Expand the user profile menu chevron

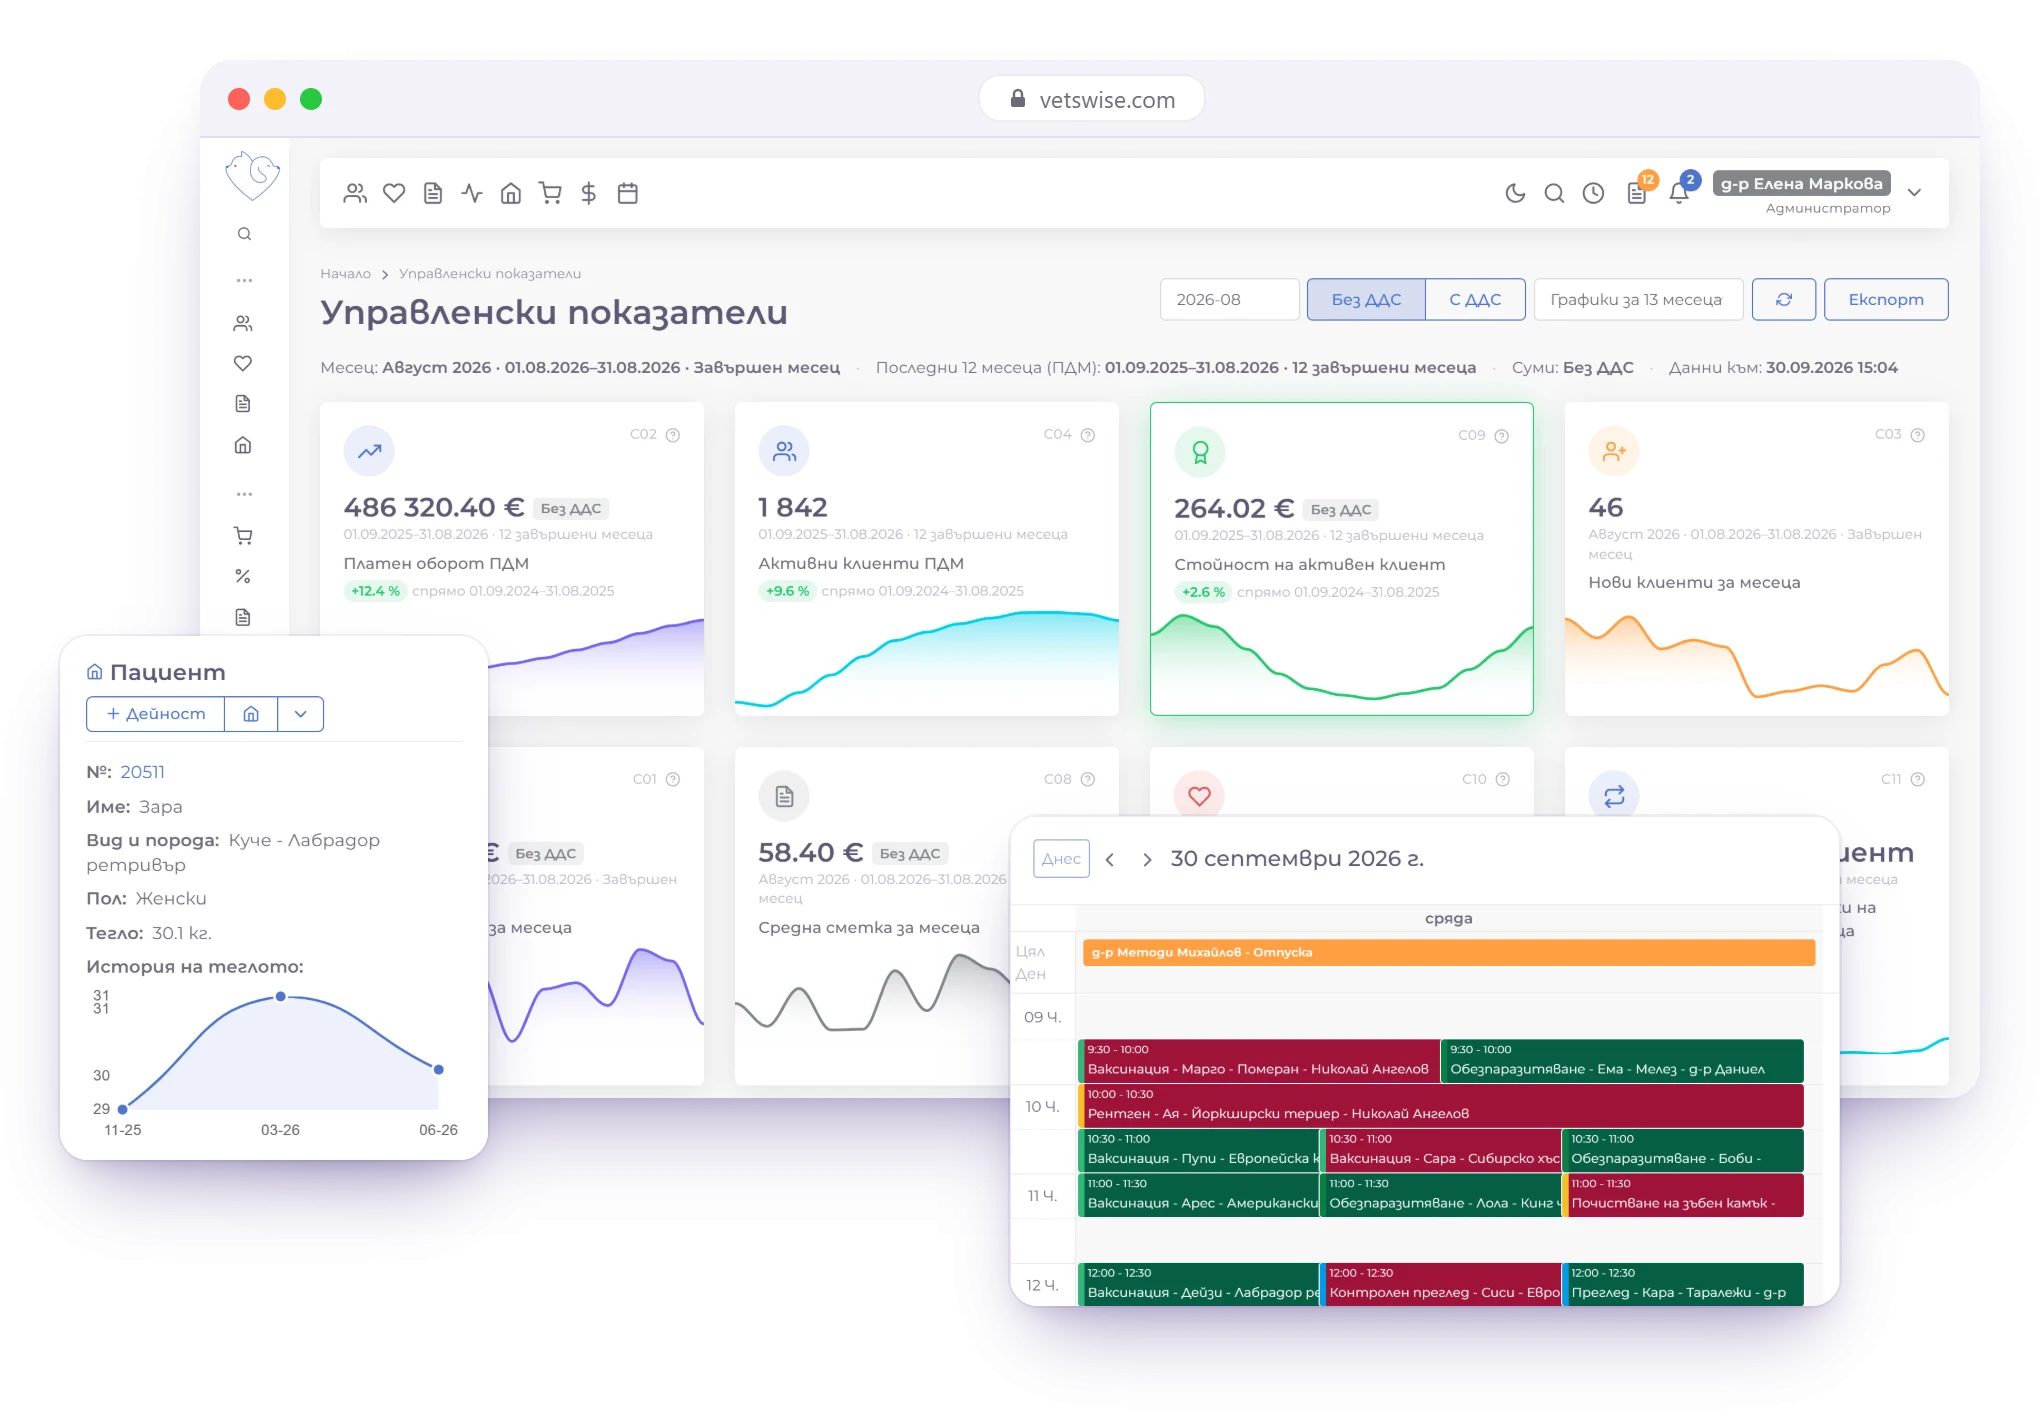[1915, 192]
